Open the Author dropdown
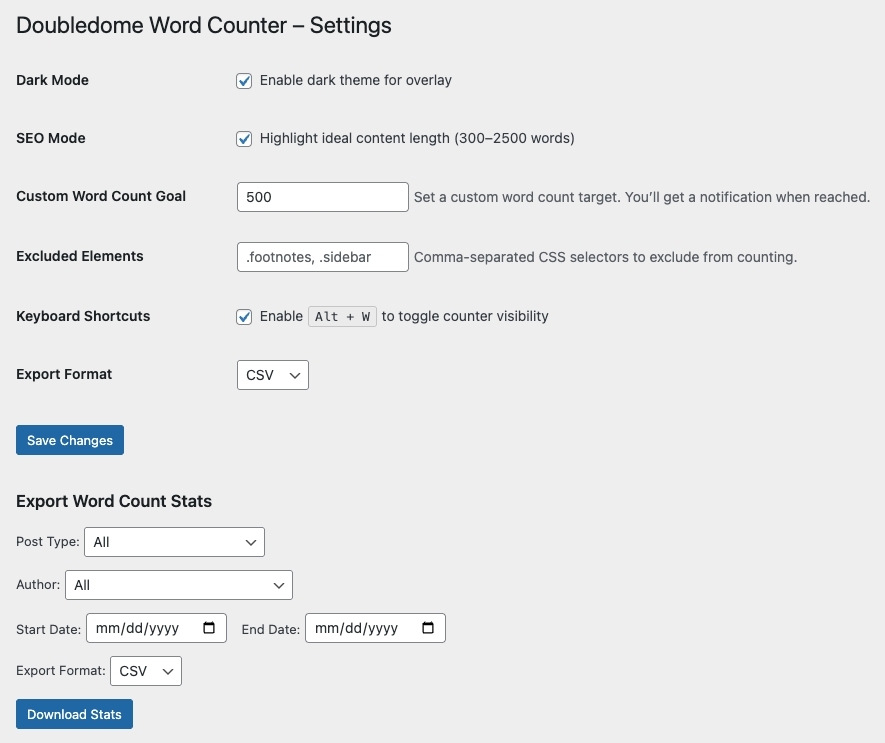 coord(178,585)
